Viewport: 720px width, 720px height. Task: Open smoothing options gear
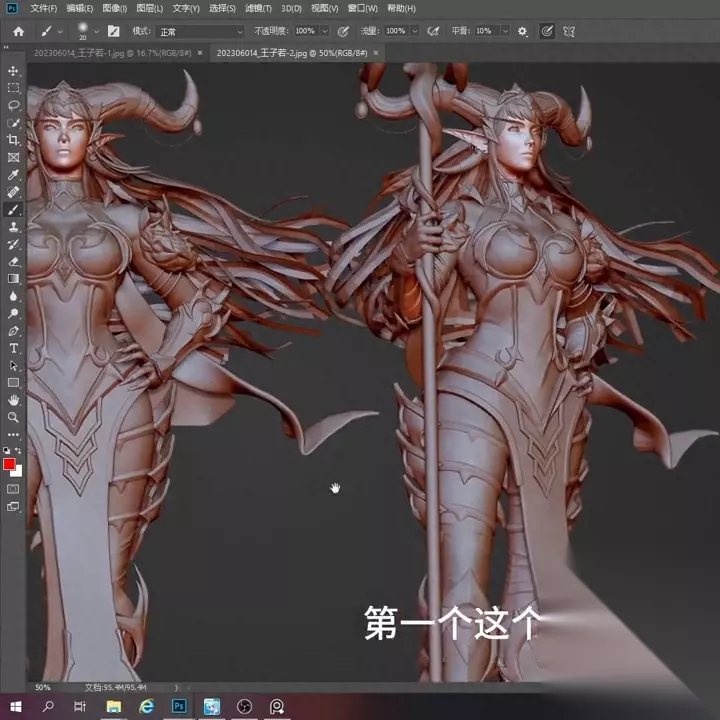(x=523, y=31)
